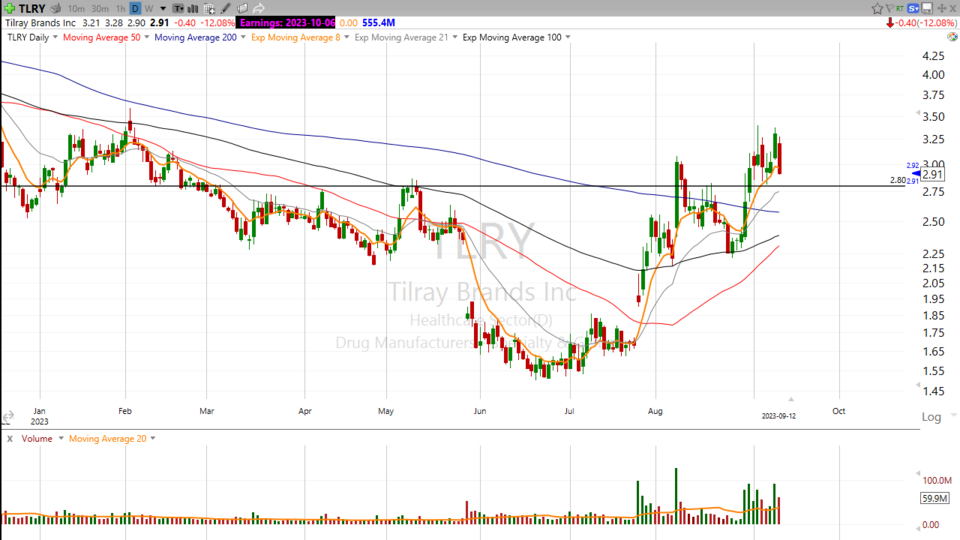Switch to the 30m time frame
960x540 pixels.
pos(100,9)
